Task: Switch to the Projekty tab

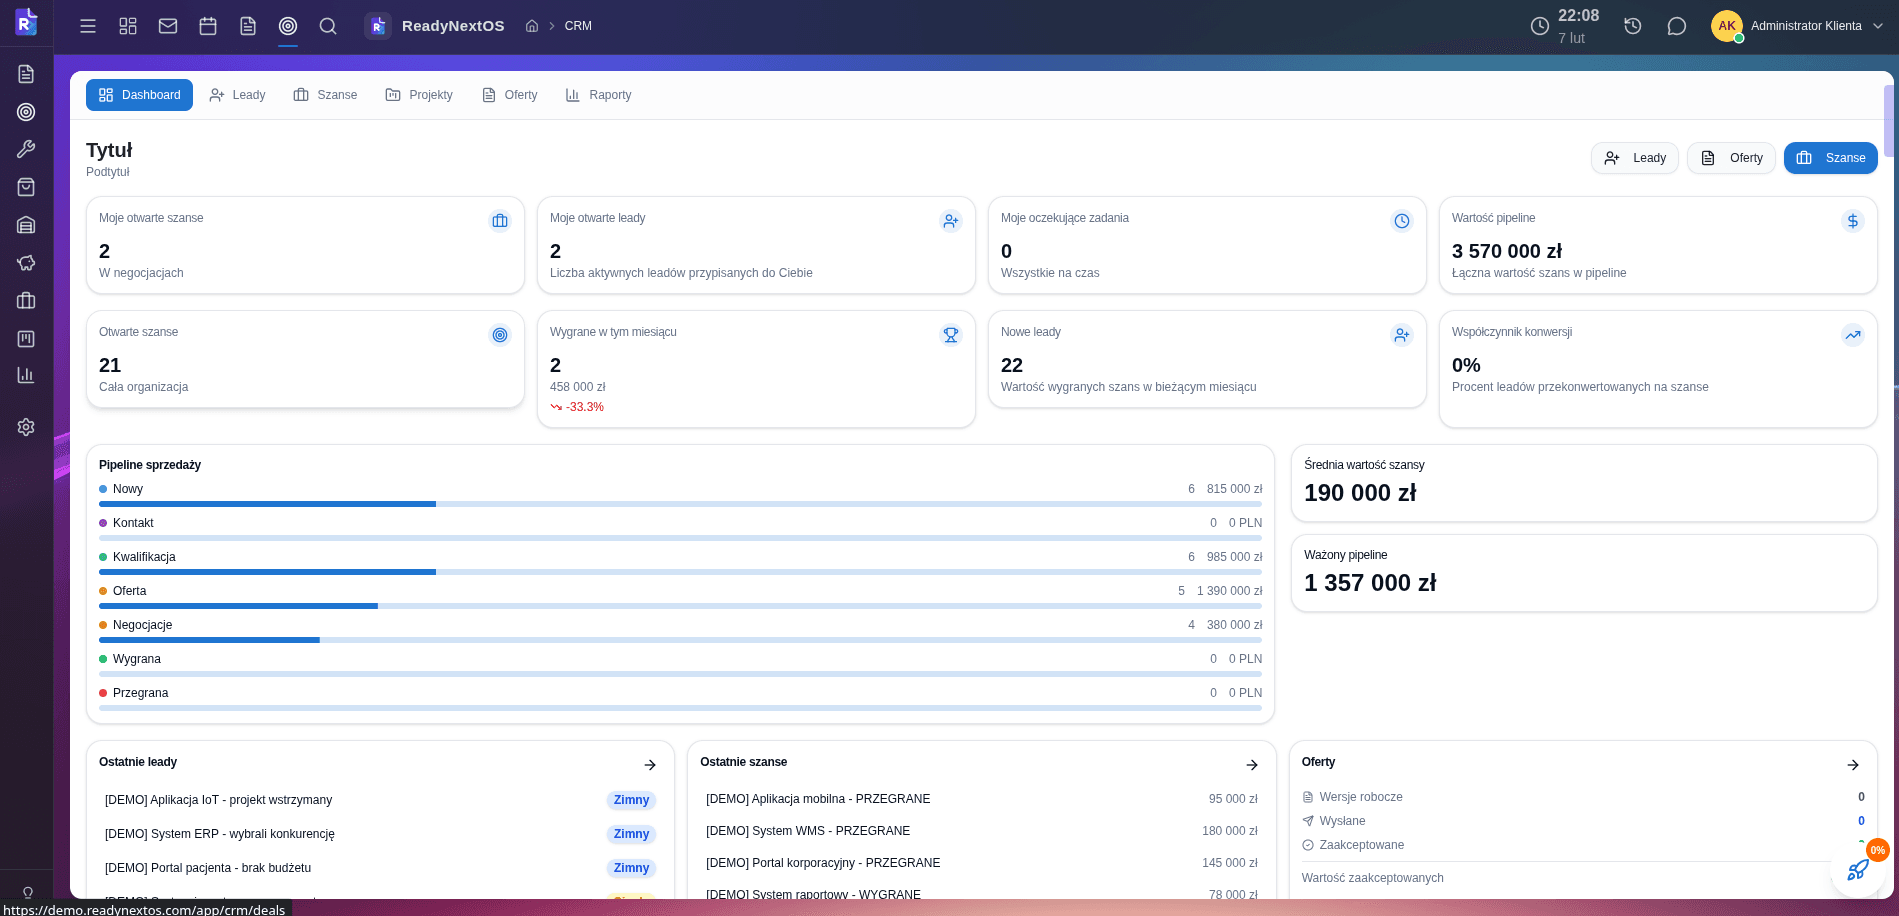Action: point(419,94)
